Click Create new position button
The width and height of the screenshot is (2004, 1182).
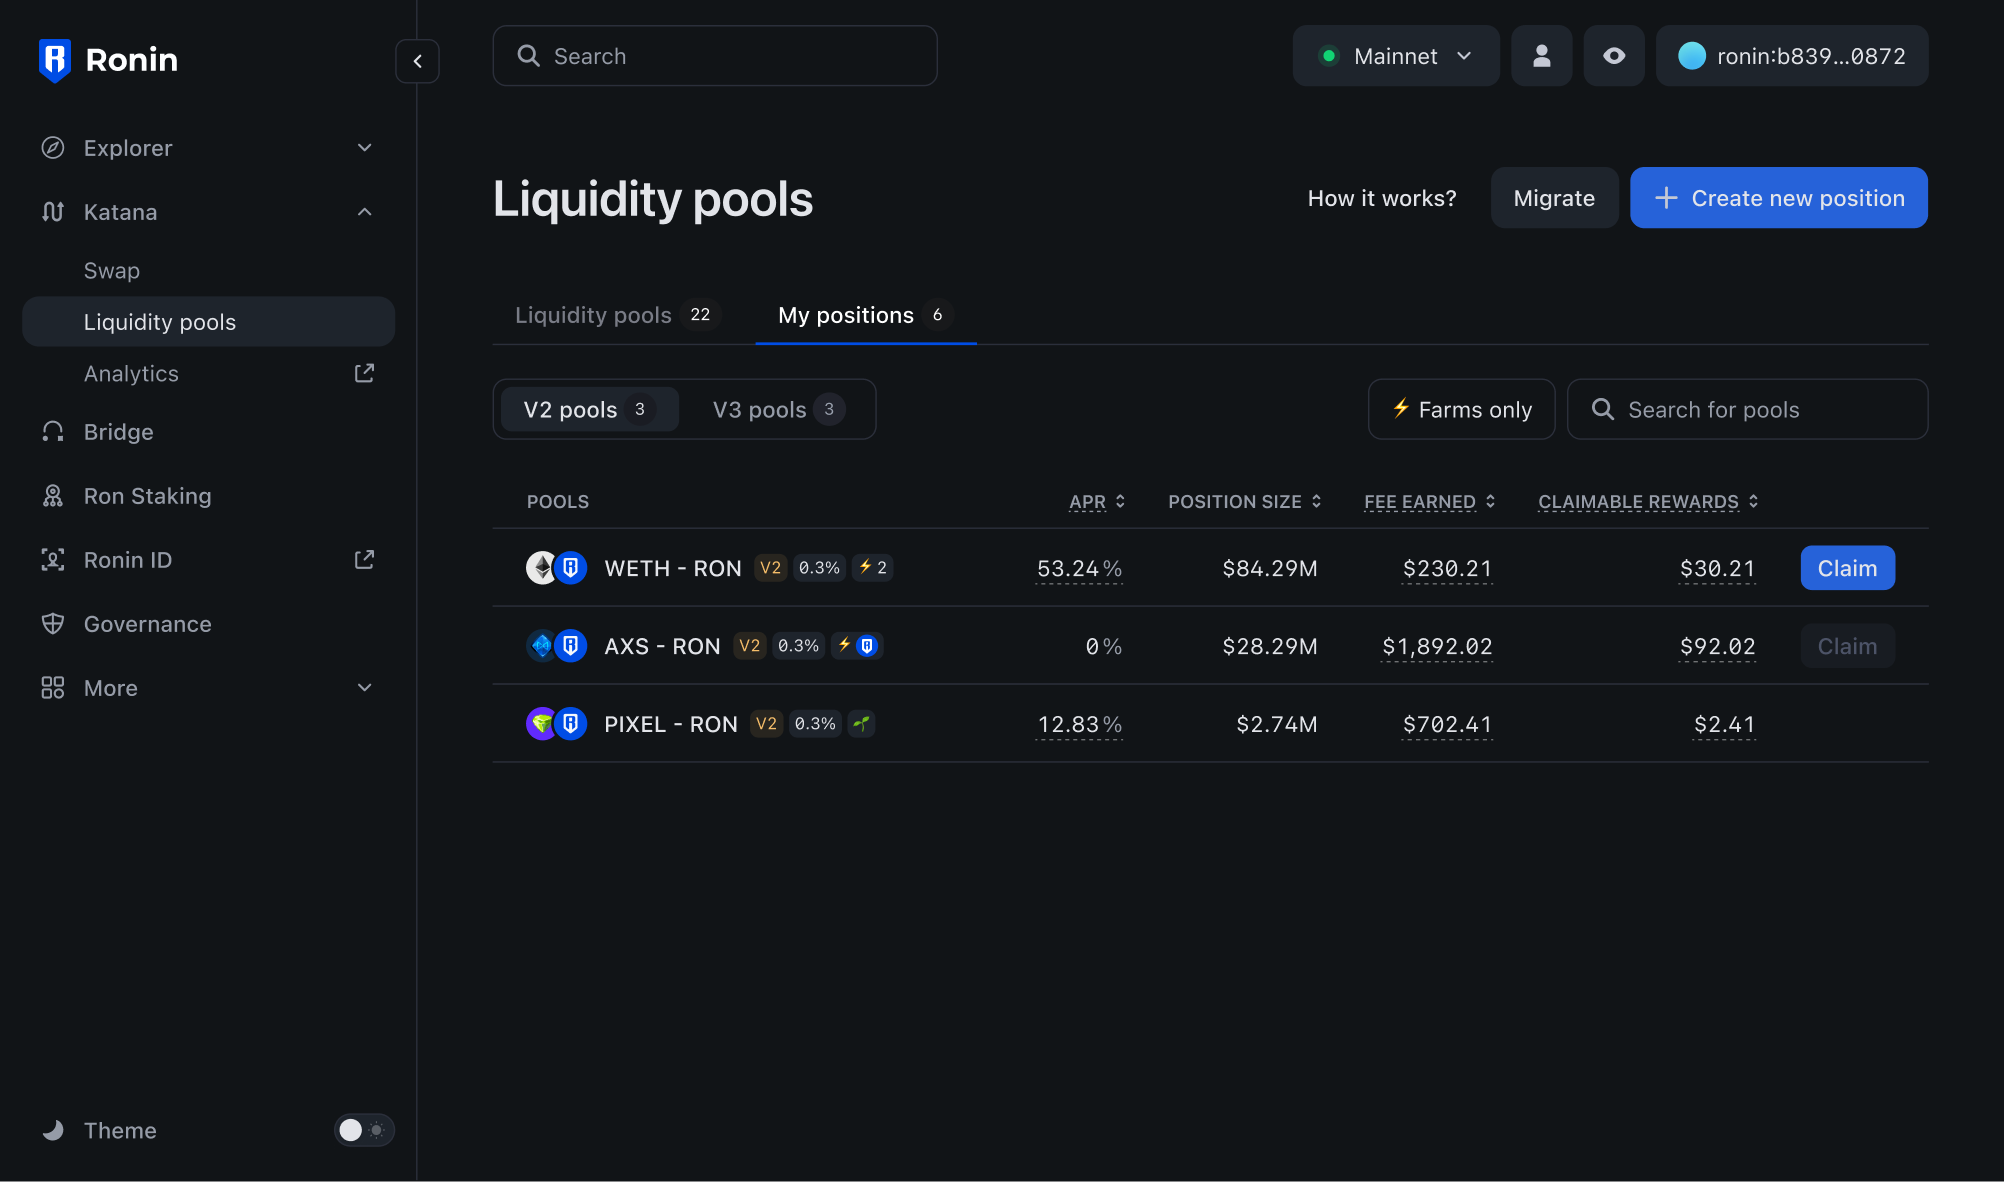pyautogui.click(x=1778, y=198)
